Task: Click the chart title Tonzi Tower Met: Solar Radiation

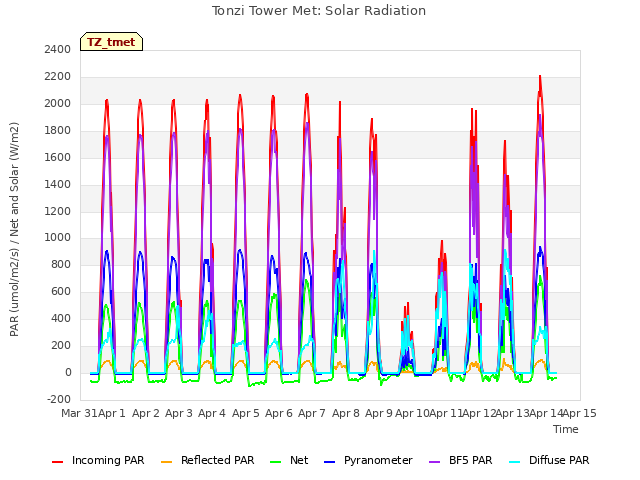Action: [x=319, y=11]
